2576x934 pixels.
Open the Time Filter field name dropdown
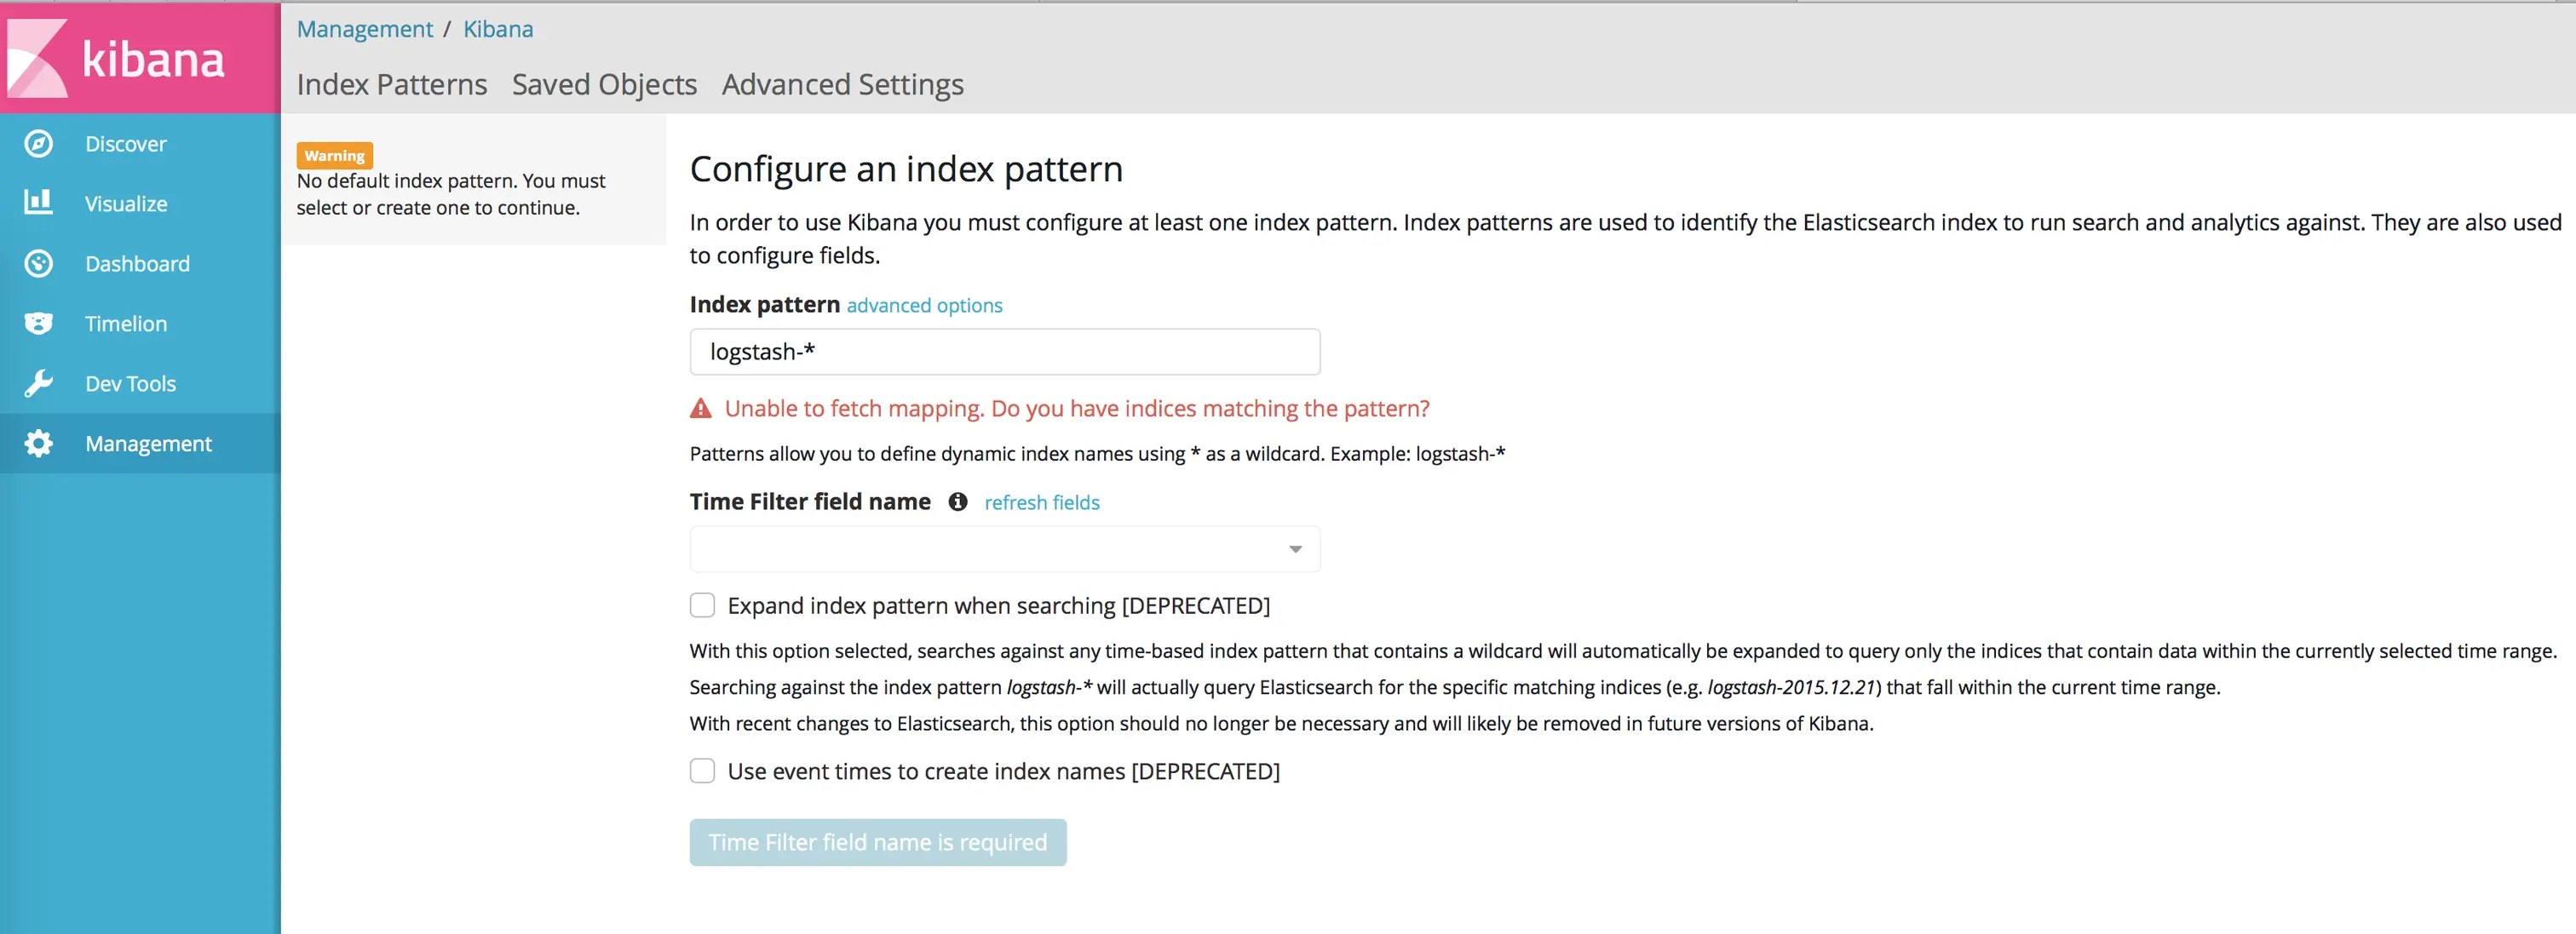coord(1004,549)
